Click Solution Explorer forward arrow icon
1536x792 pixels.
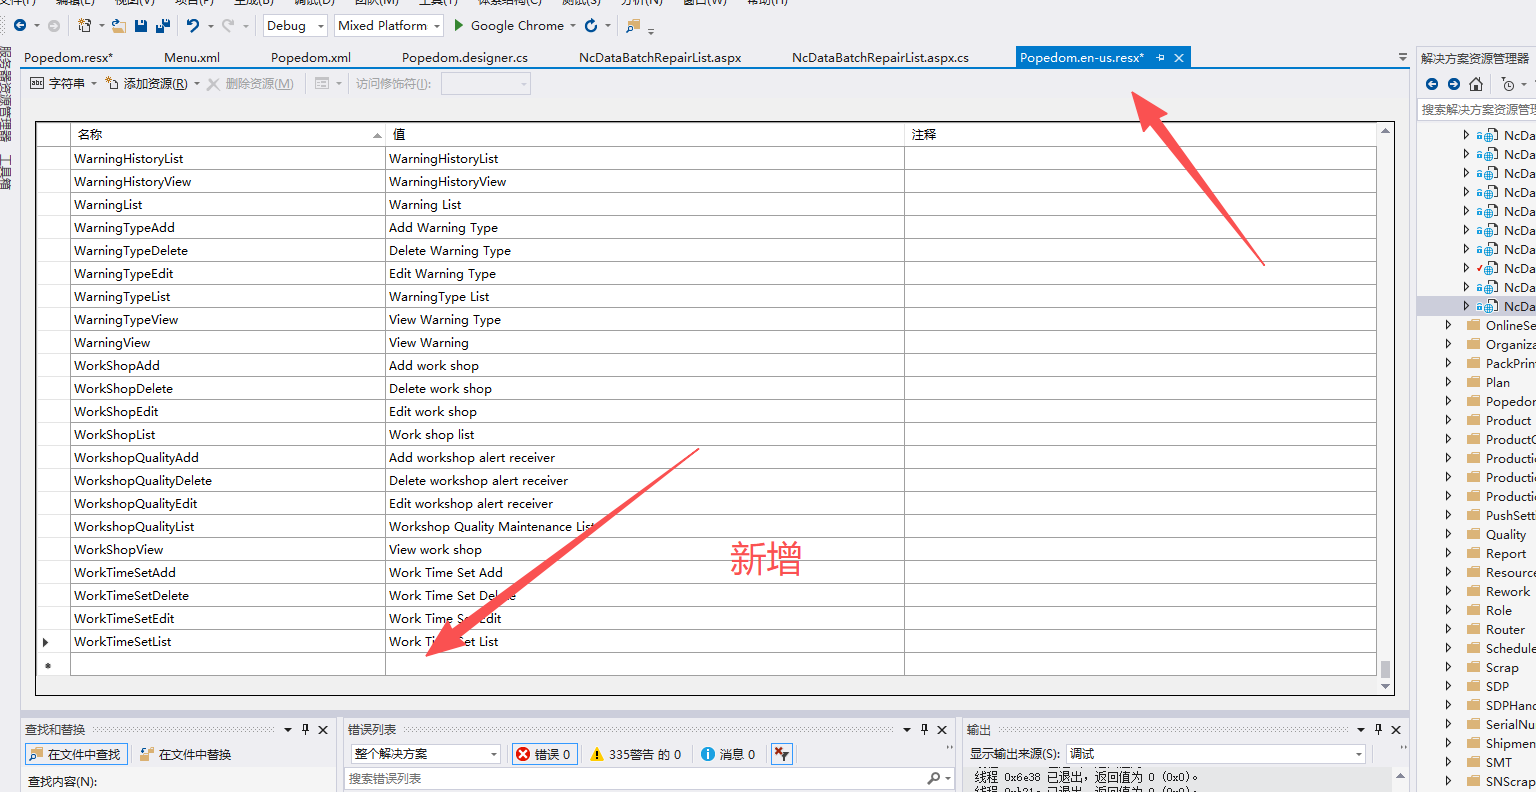point(1454,84)
